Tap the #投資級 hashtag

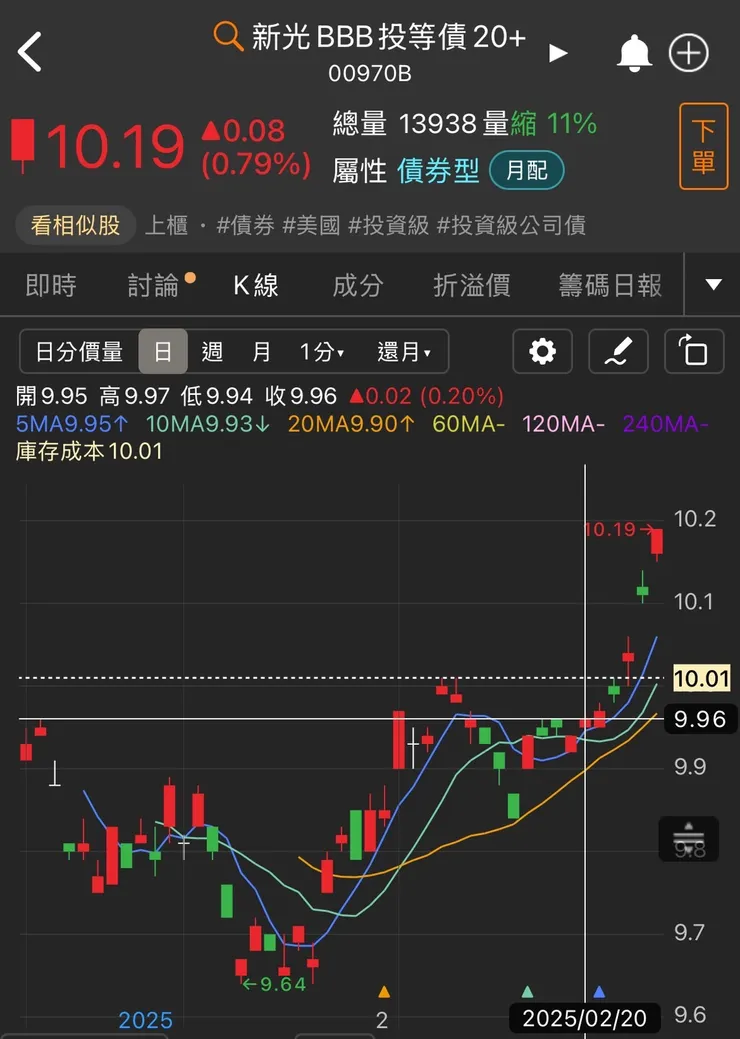(388, 225)
